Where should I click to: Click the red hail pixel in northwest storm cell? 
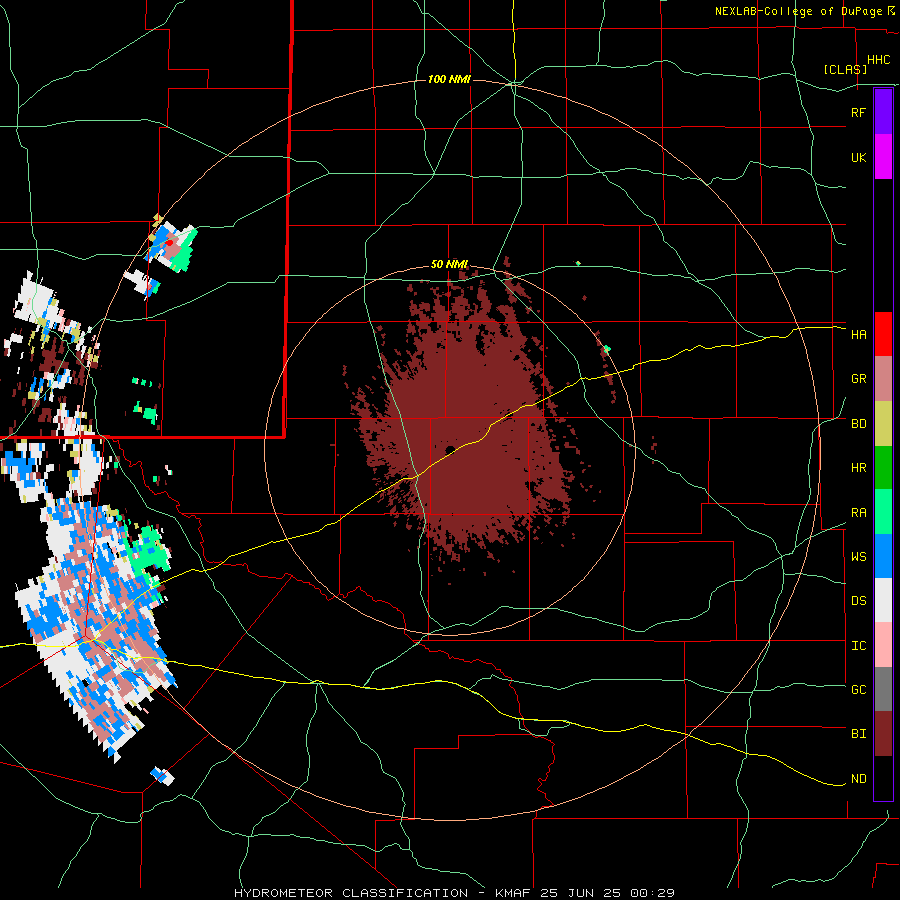point(169,243)
